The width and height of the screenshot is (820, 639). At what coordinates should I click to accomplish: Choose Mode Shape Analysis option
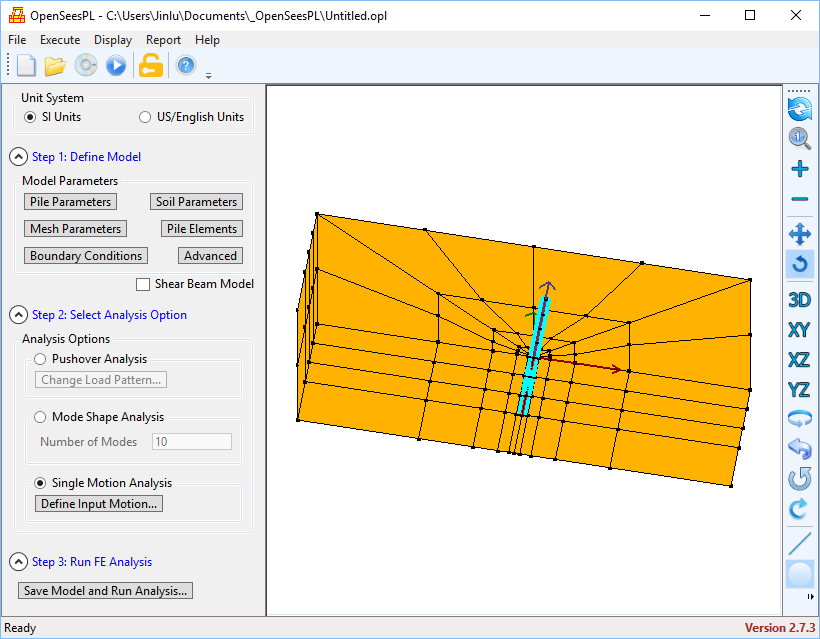point(41,417)
